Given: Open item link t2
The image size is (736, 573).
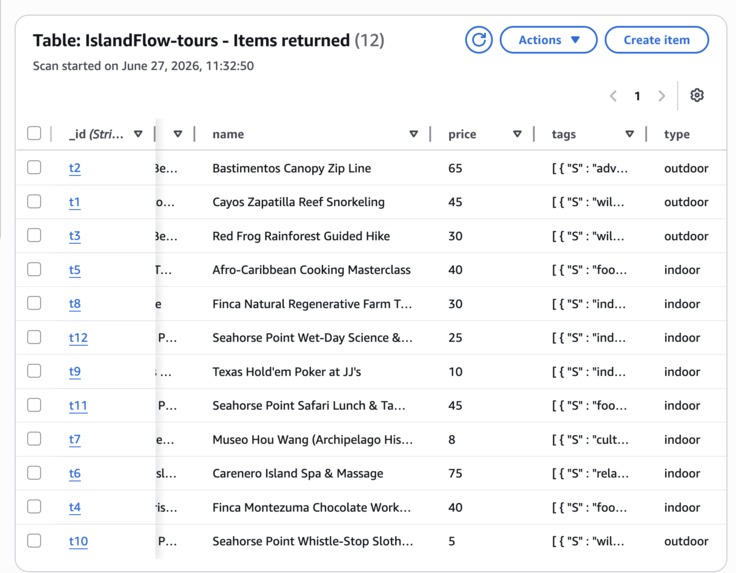Looking at the screenshot, I should pos(75,168).
